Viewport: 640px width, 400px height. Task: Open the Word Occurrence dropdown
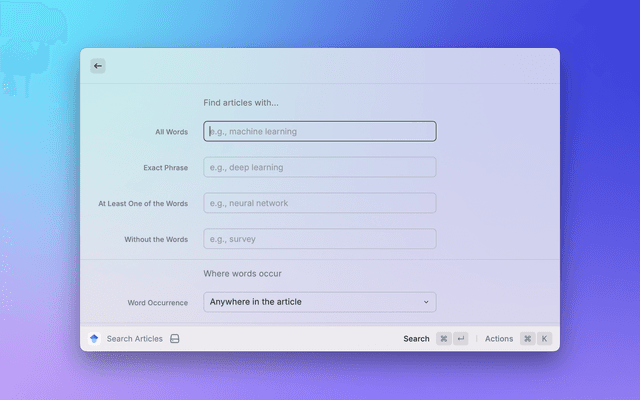pos(320,302)
